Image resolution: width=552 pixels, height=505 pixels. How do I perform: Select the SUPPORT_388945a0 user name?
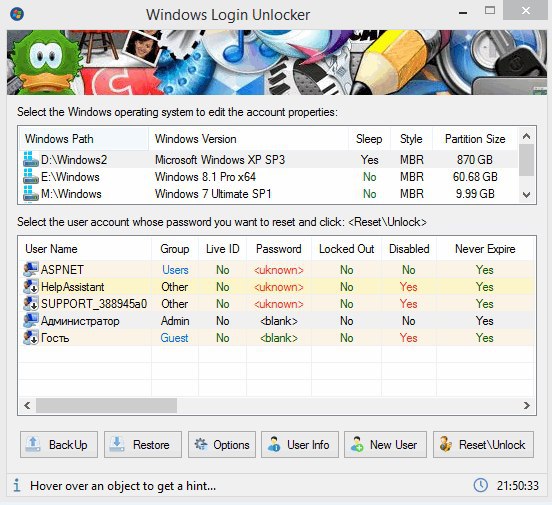pyautogui.click(x=94, y=304)
